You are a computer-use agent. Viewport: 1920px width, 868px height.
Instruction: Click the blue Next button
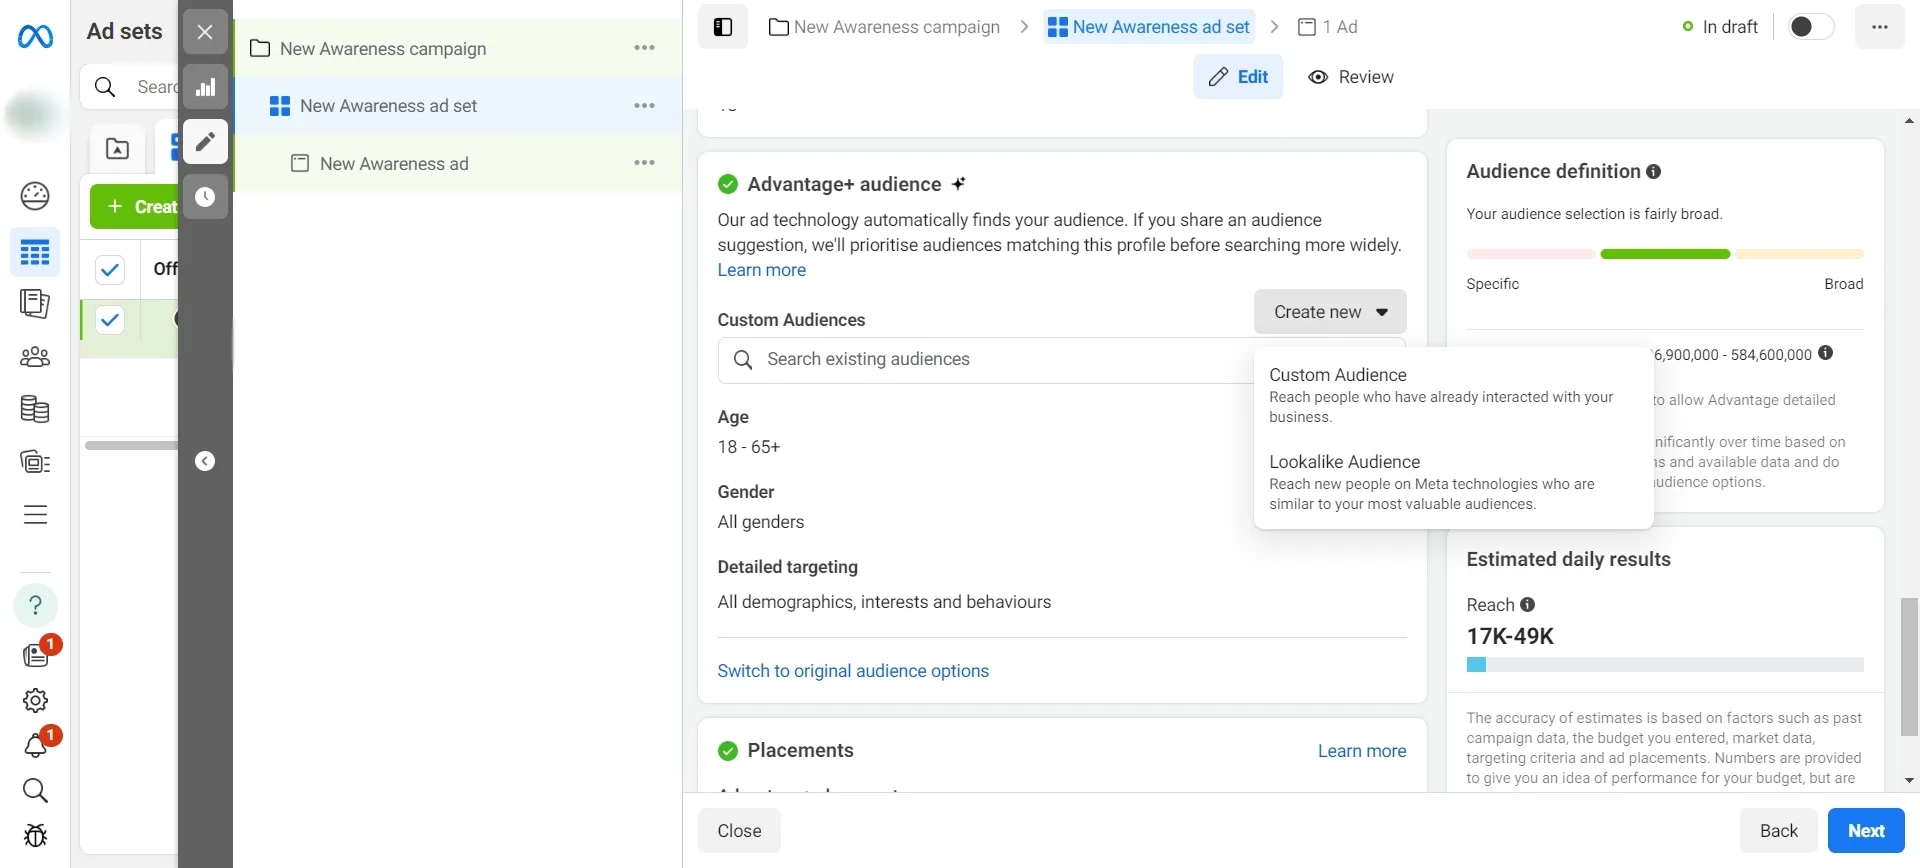pyautogui.click(x=1866, y=831)
